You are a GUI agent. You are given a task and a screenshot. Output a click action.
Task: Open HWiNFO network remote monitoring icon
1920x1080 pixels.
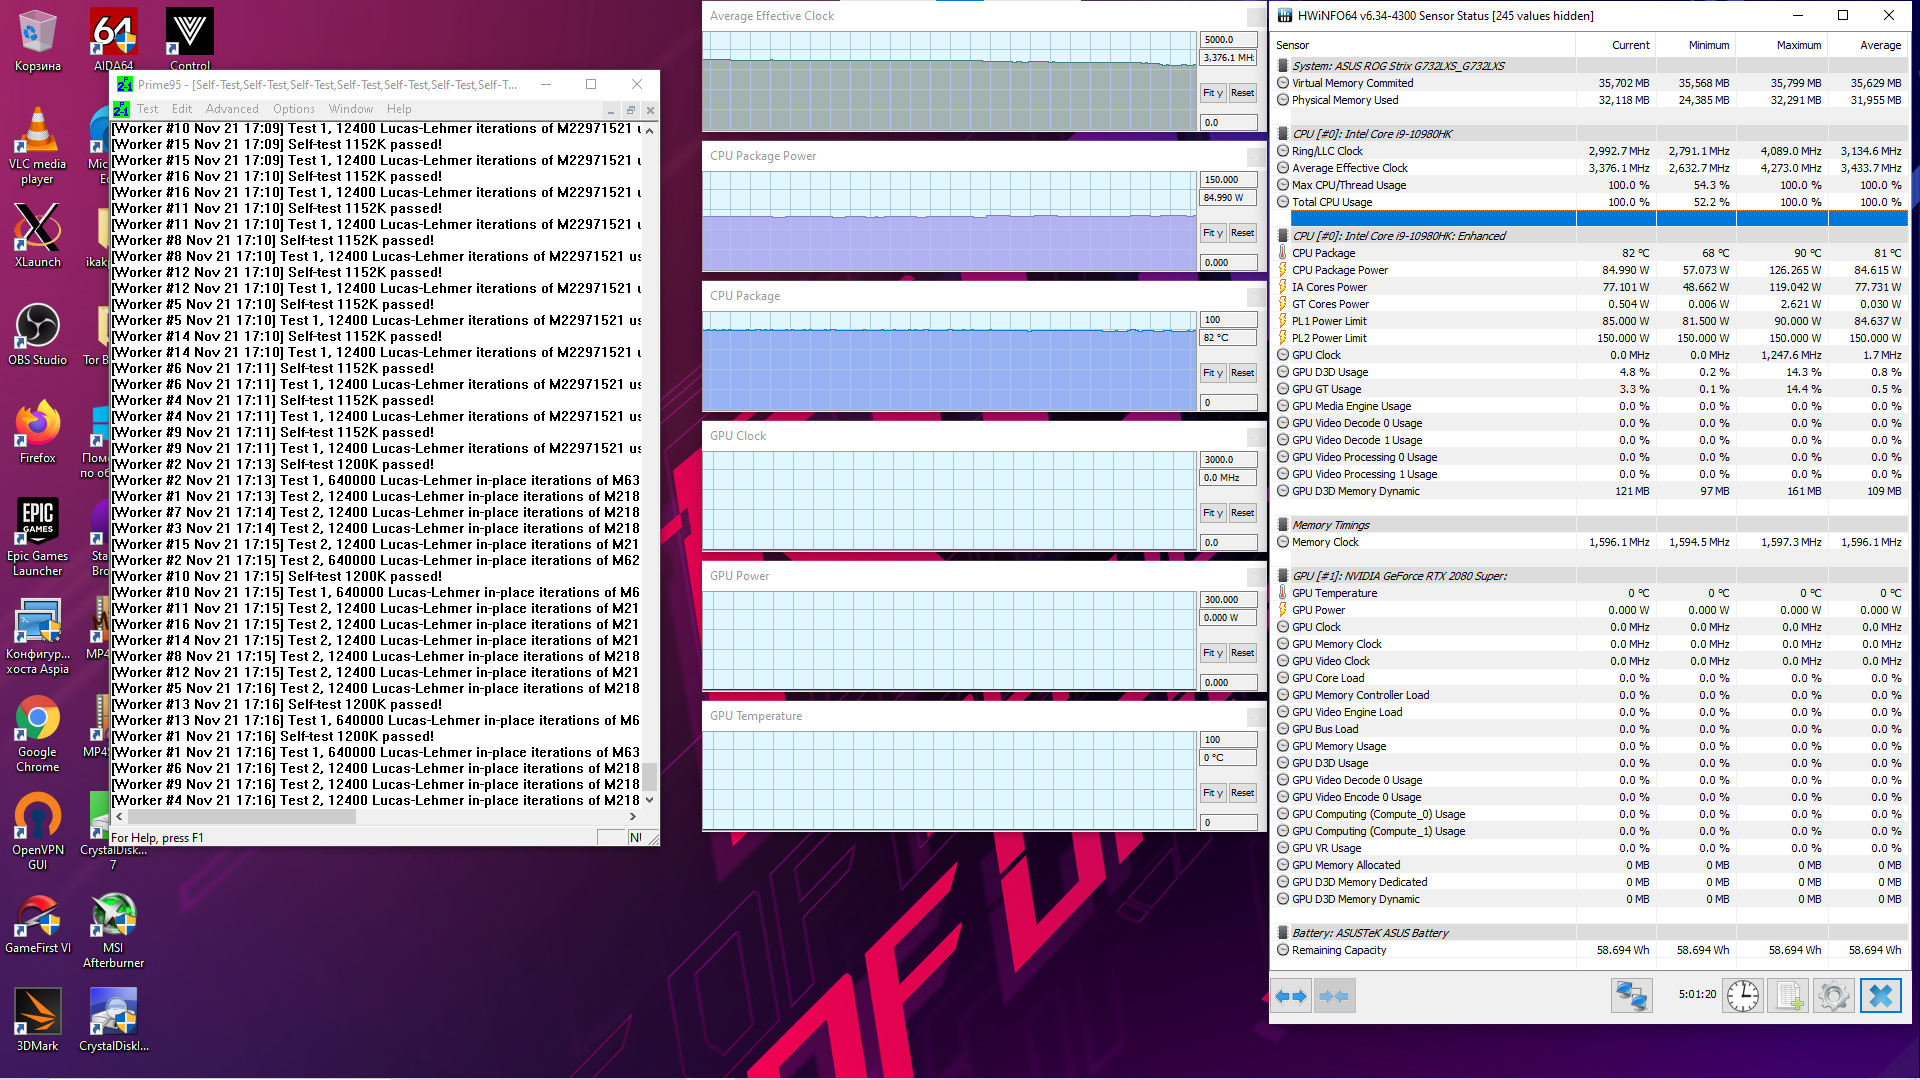[x=1632, y=996]
